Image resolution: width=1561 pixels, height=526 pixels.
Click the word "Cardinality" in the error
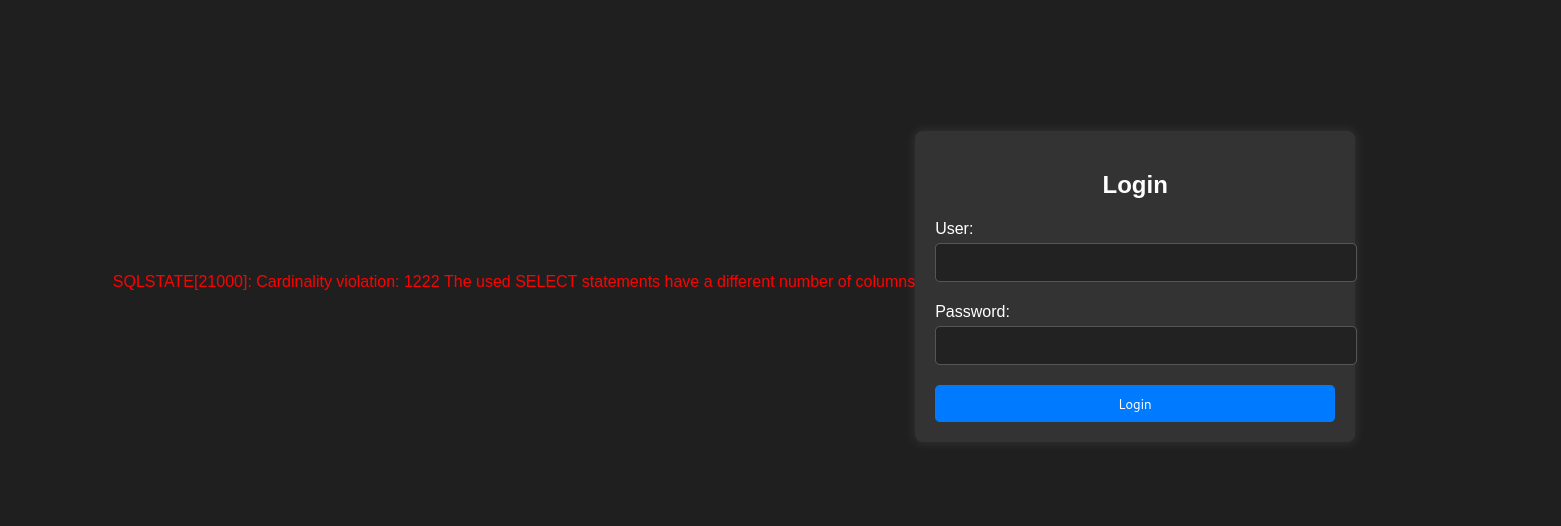pyautogui.click(x=294, y=281)
